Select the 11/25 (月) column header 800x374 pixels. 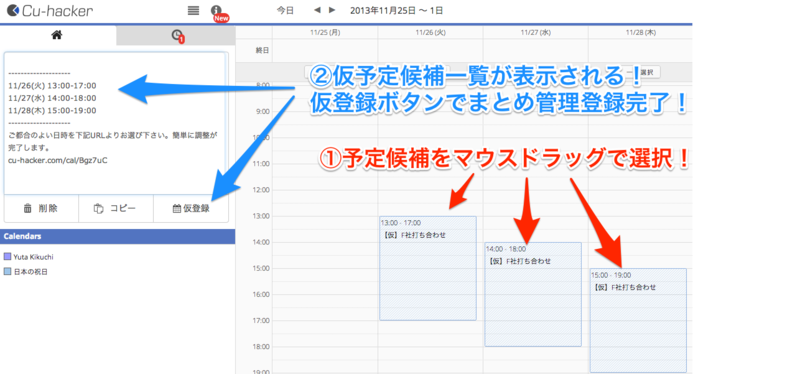coord(325,32)
